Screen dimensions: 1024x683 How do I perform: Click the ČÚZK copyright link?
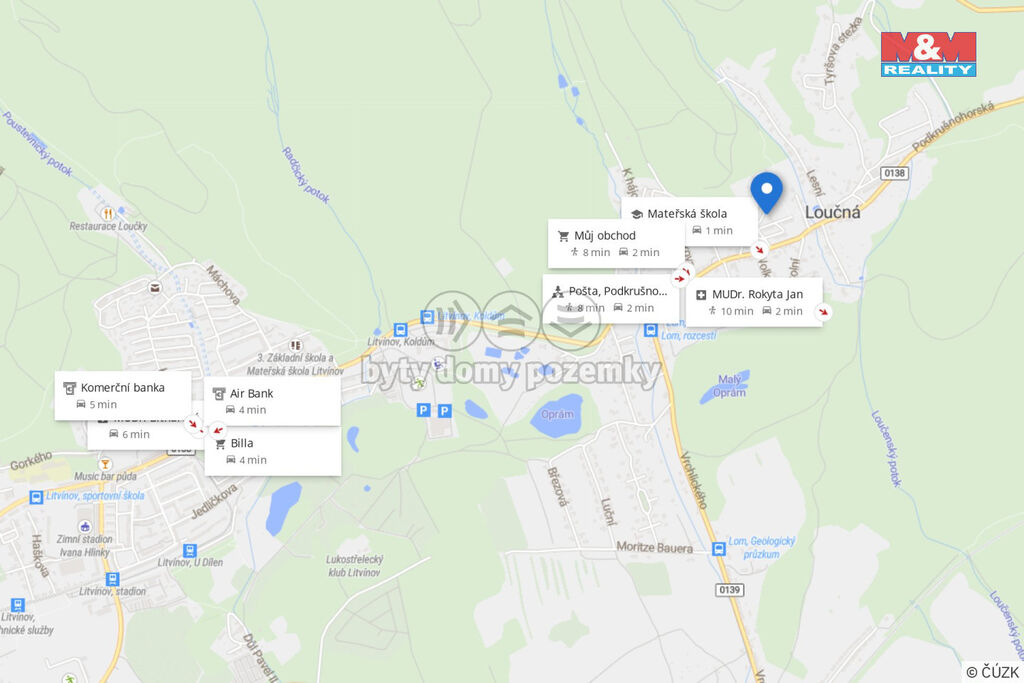pos(992,672)
